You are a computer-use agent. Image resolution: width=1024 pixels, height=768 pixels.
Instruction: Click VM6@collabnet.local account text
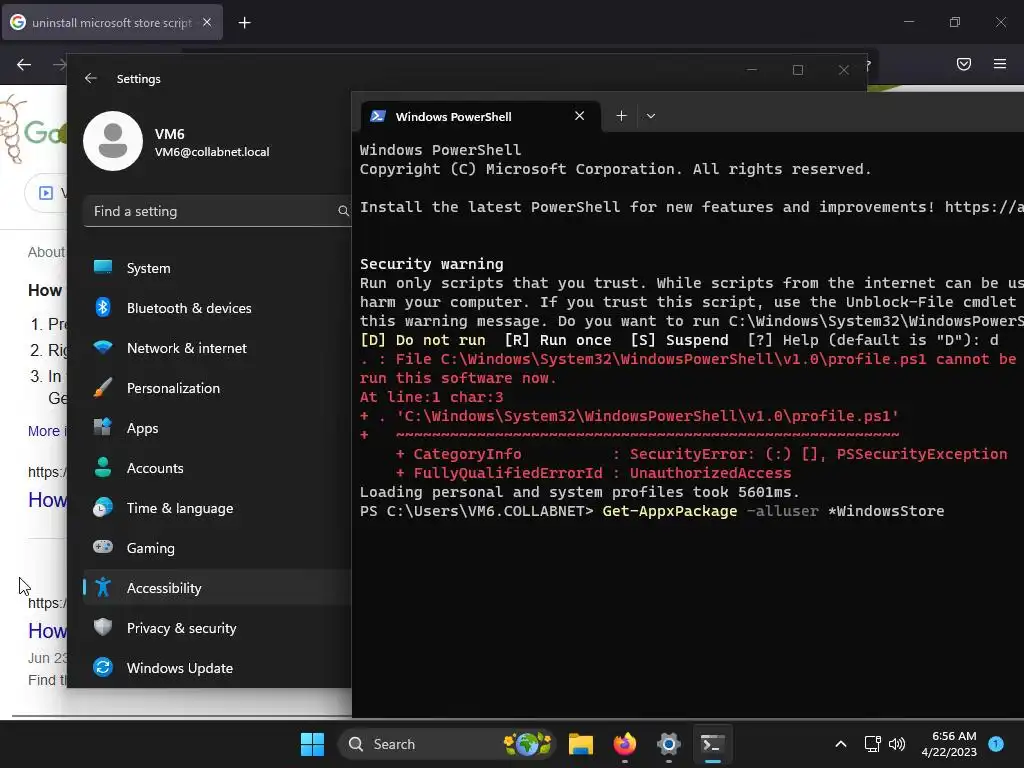click(212, 152)
